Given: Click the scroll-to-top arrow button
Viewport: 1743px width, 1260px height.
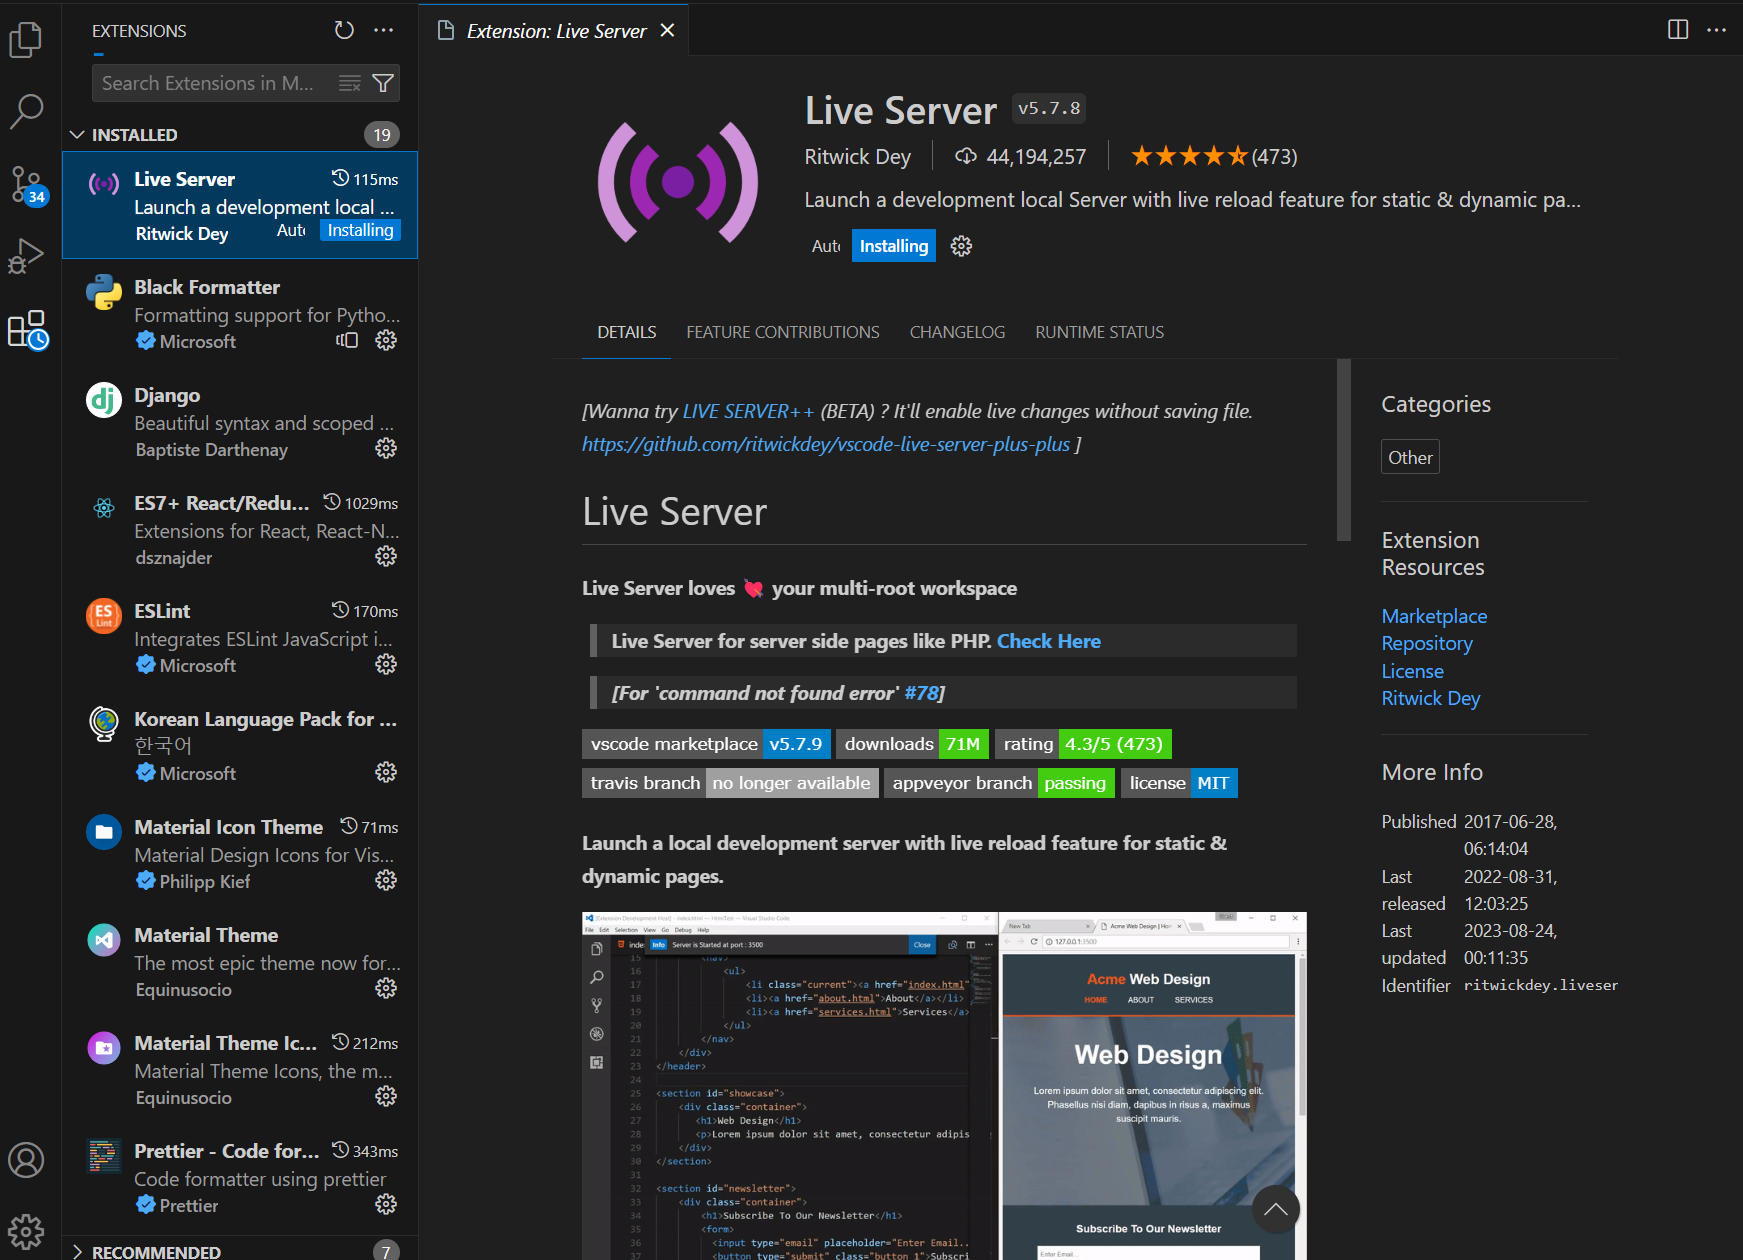Looking at the screenshot, I should 1275,1210.
